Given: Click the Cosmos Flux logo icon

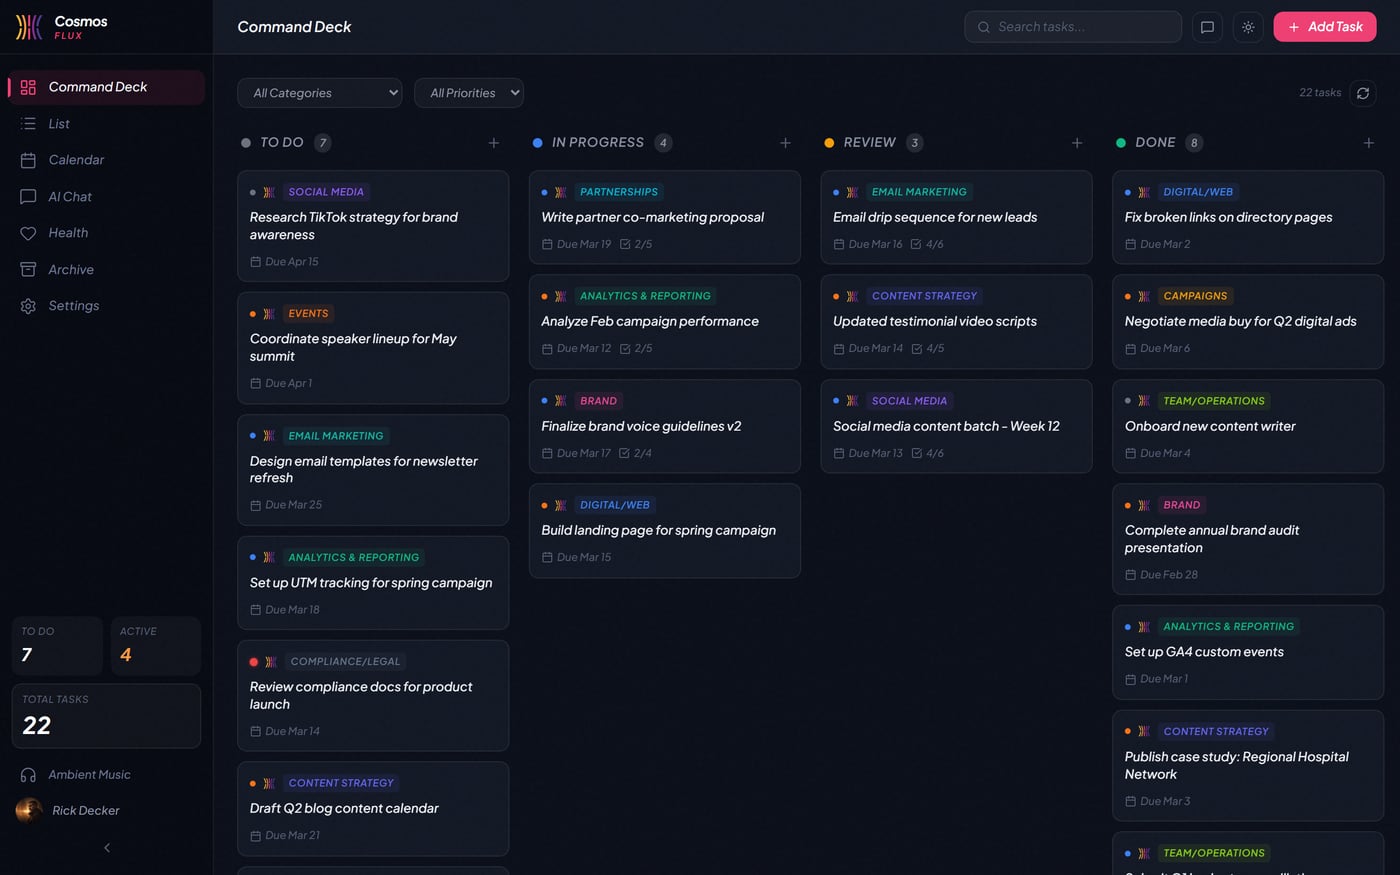Looking at the screenshot, I should (29, 27).
